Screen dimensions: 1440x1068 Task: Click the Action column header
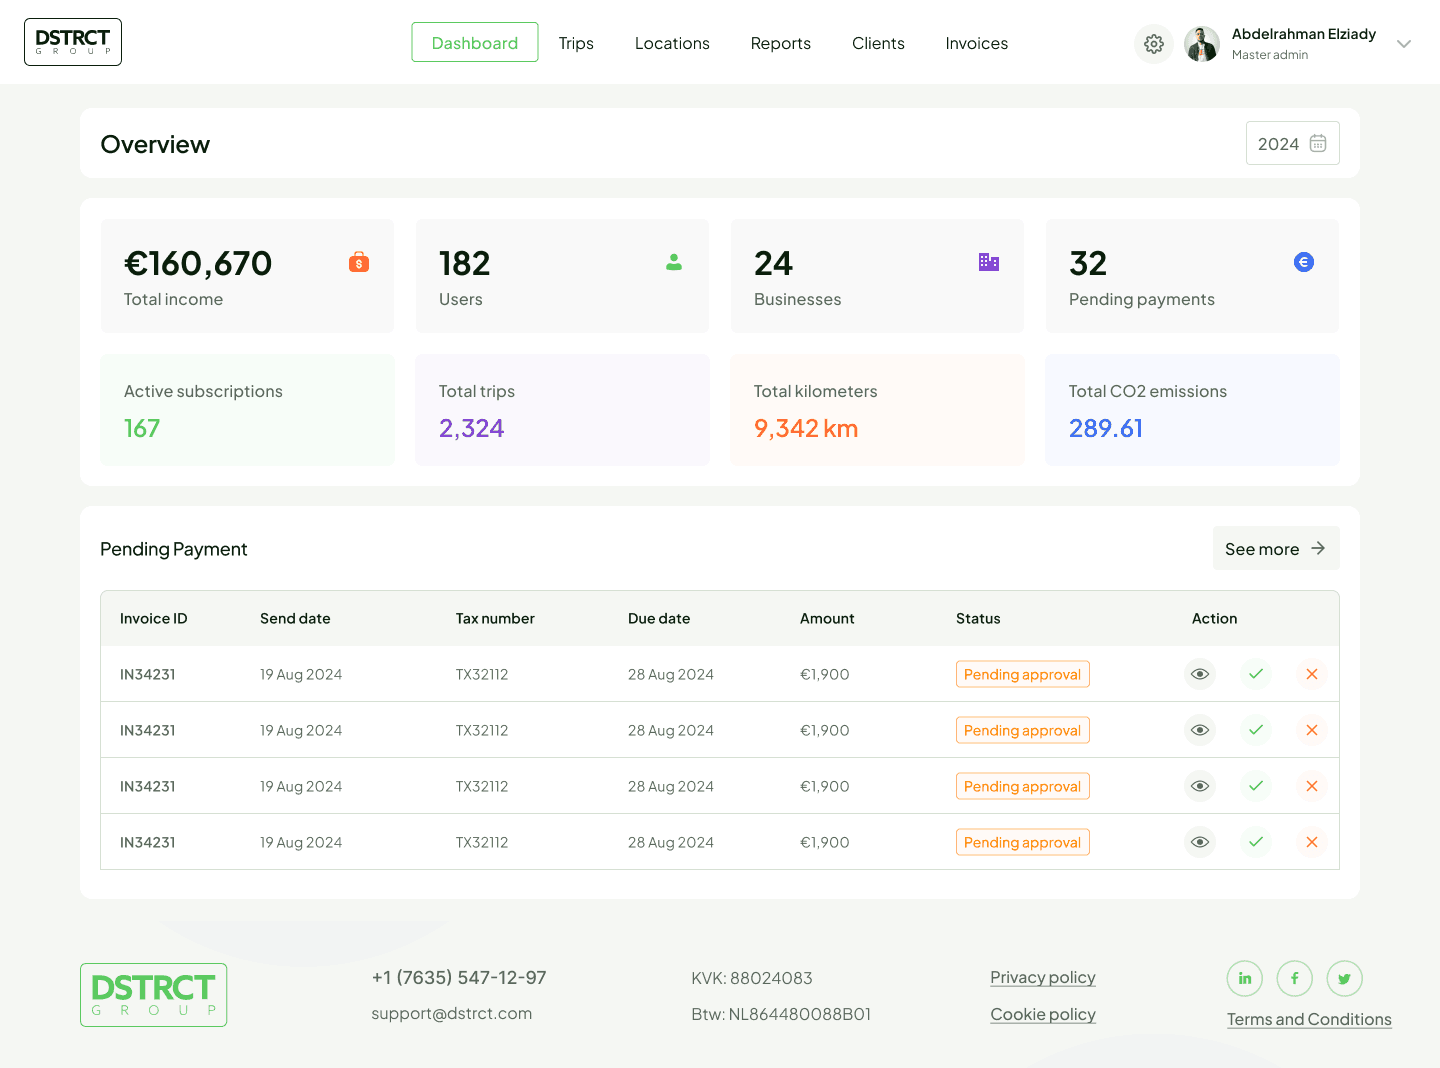coord(1215,618)
